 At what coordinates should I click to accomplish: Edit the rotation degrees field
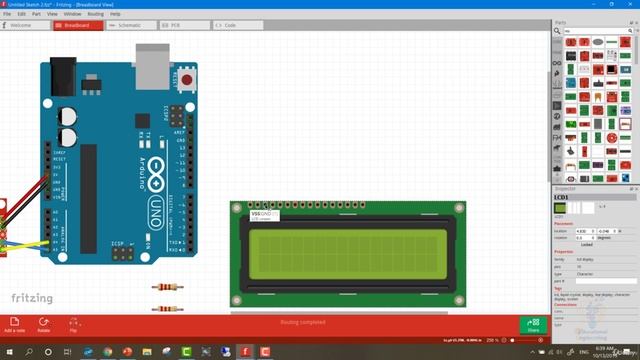click(x=586, y=238)
